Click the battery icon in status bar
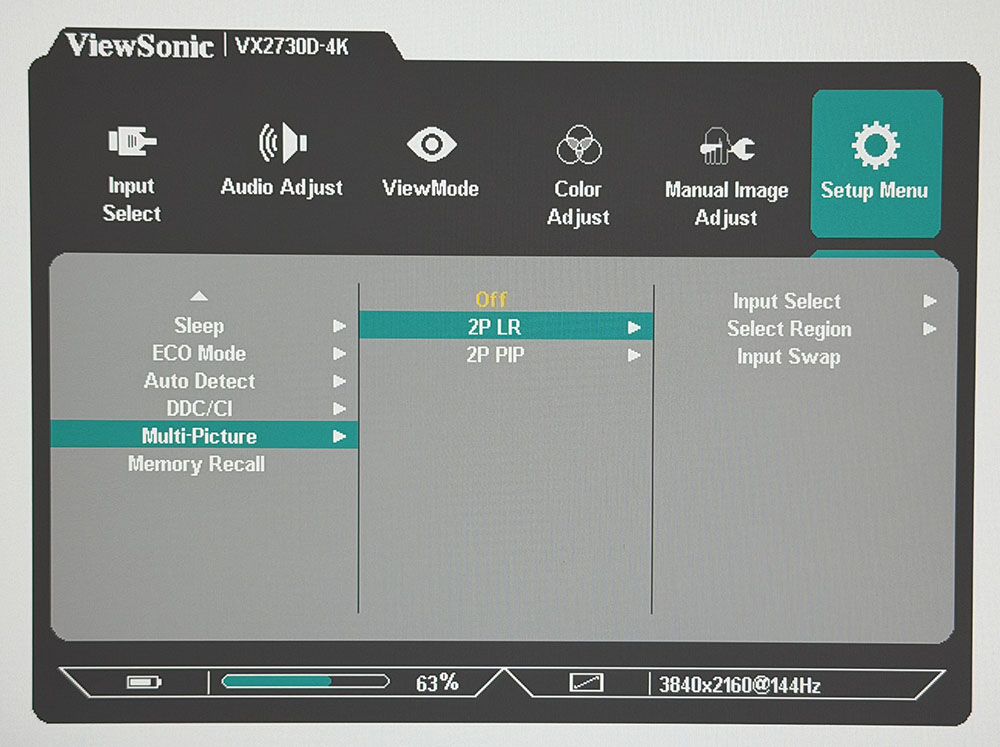This screenshot has height=747, width=1000. coord(144,683)
